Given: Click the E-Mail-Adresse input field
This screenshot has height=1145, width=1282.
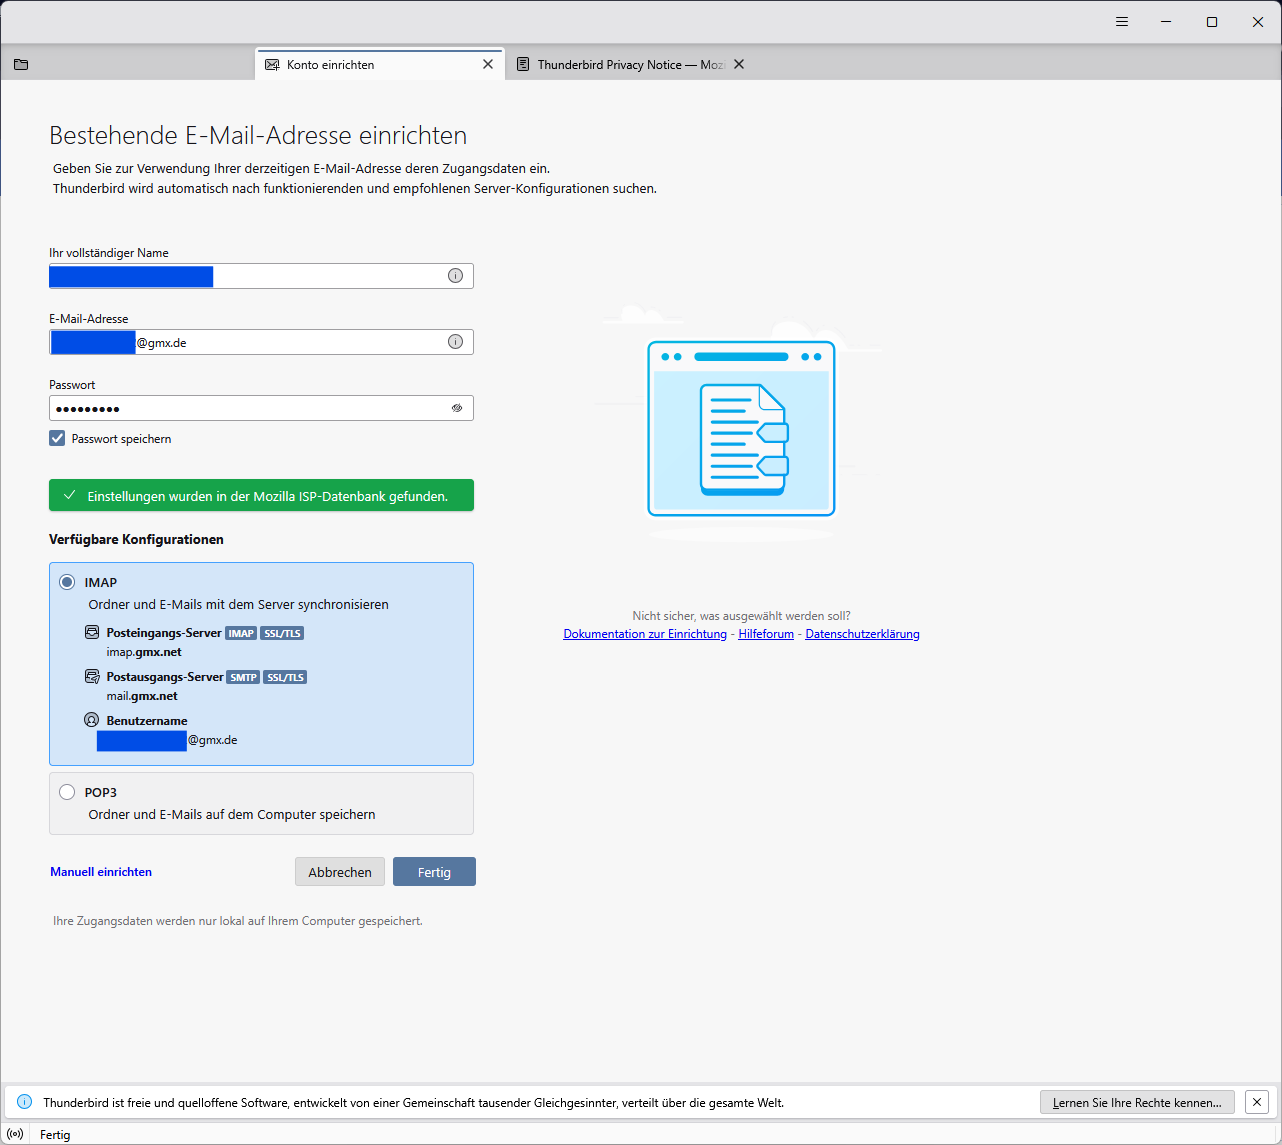Looking at the screenshot, I should [x=261, y=342].
